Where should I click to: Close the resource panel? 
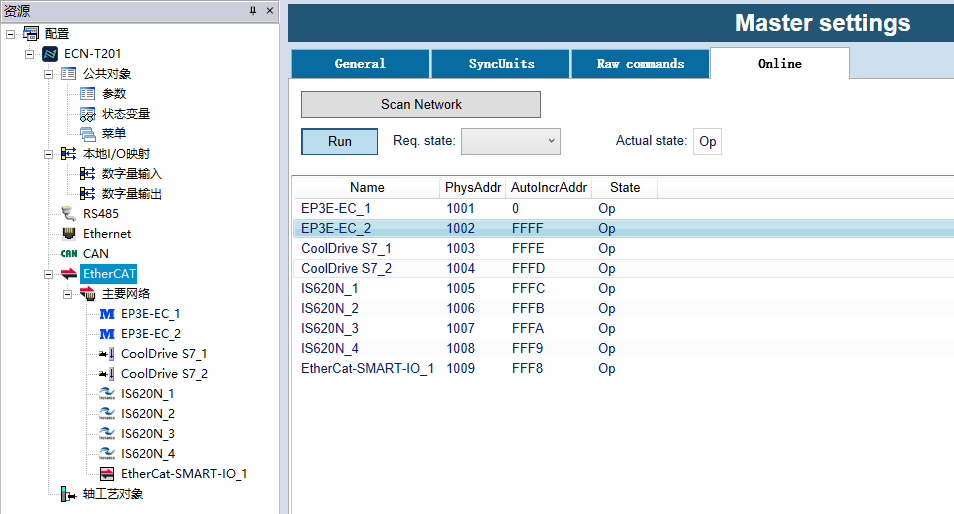point(269,10)
